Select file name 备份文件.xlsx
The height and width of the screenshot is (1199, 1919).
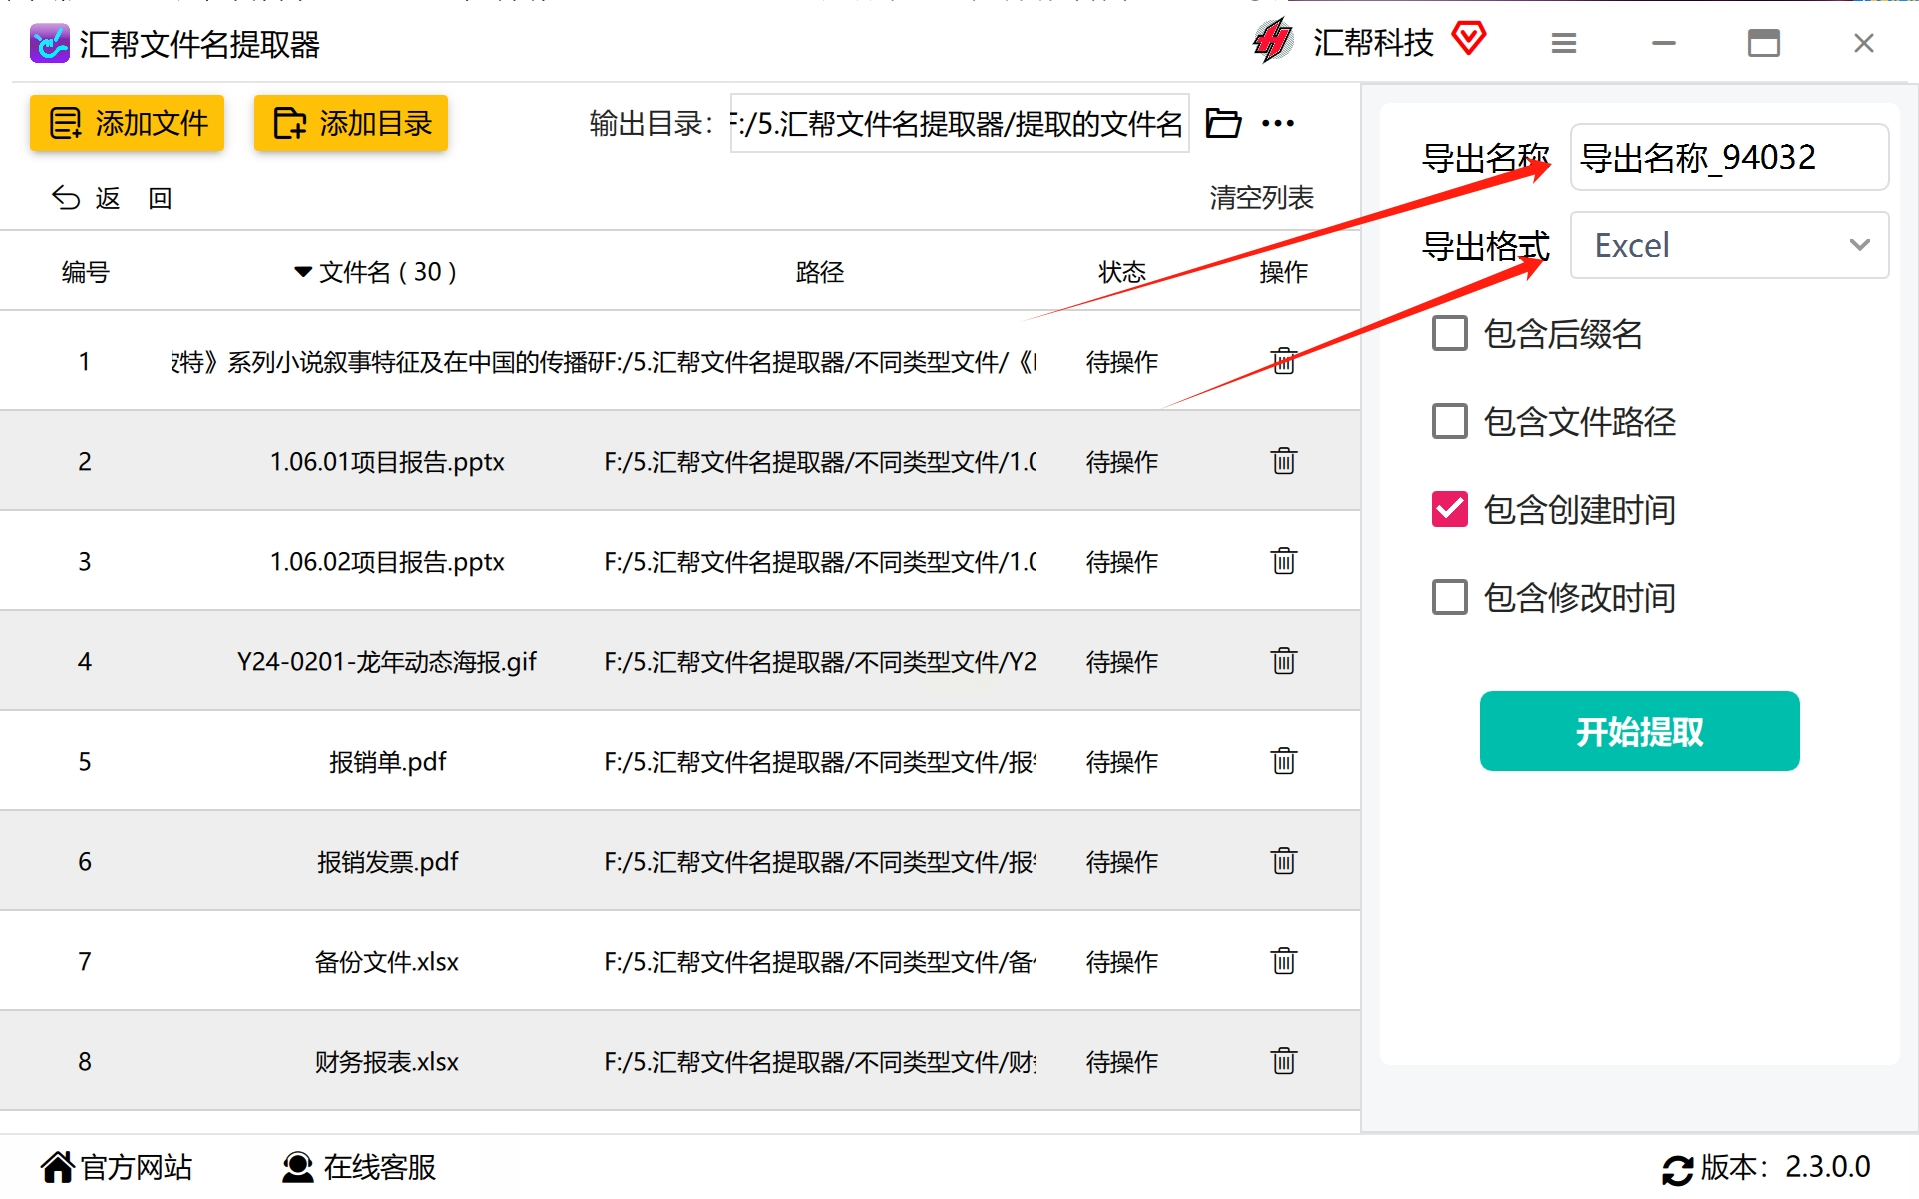click(x=387, y=961)
